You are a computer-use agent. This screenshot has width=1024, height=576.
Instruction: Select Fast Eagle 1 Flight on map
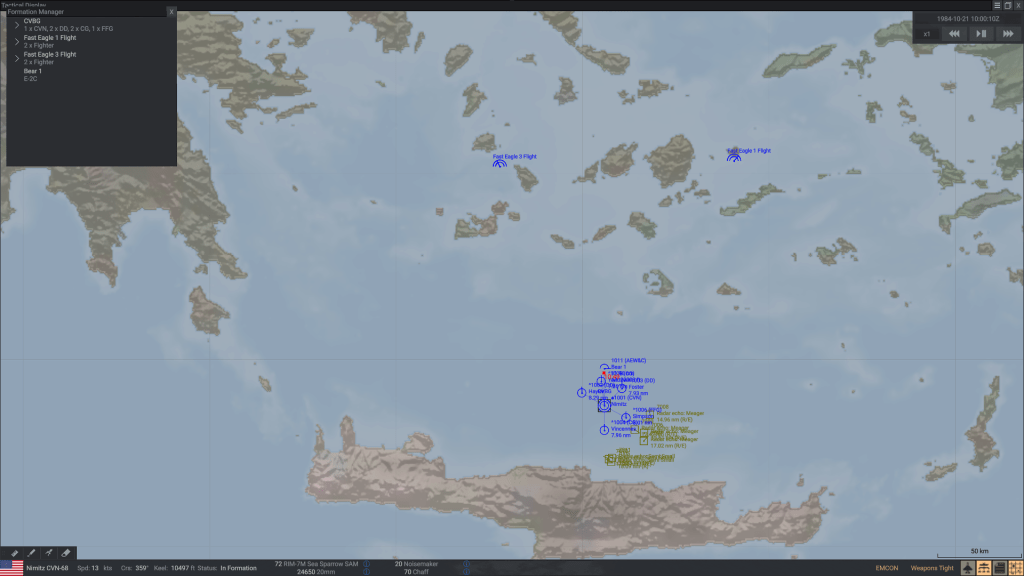point(734,158)
